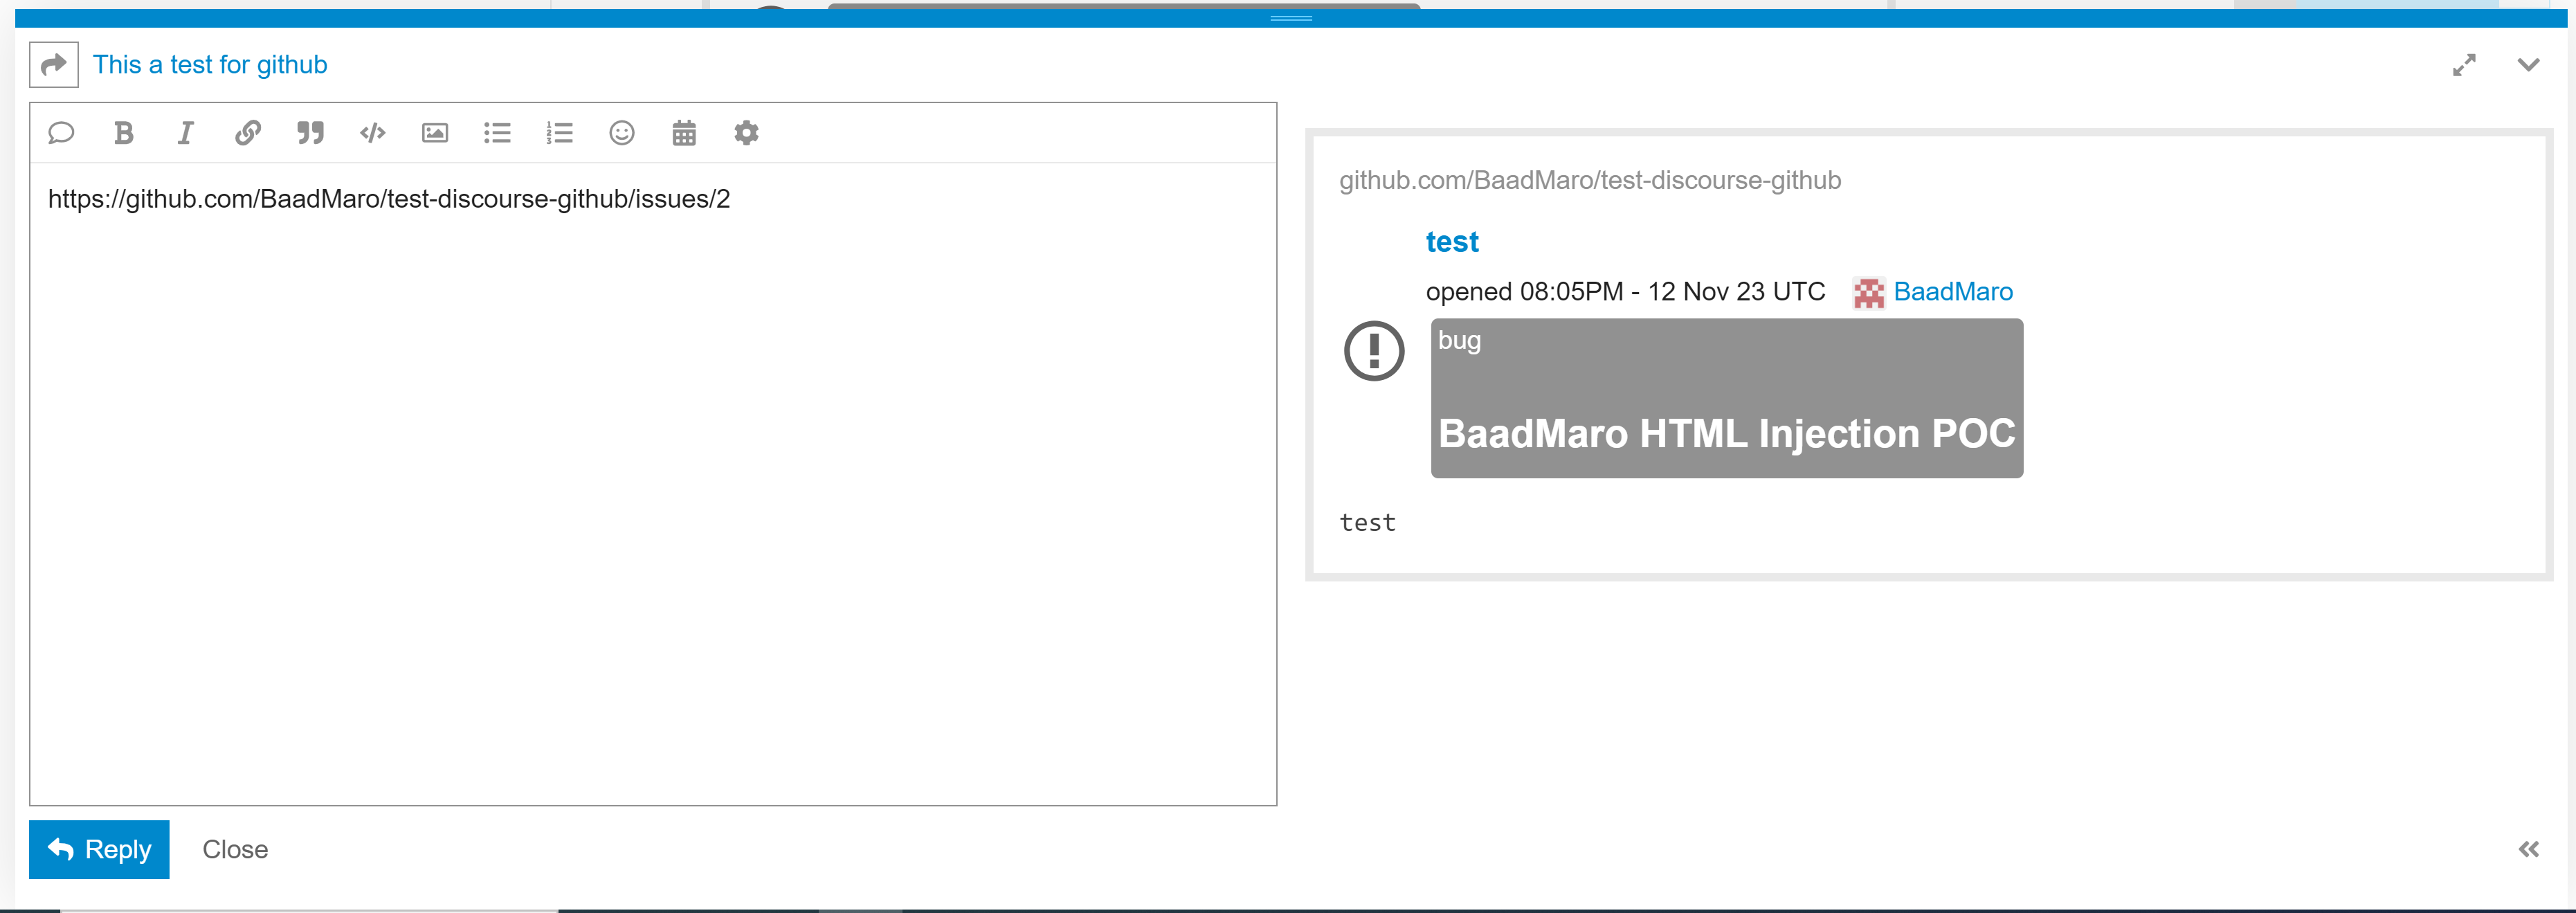Insert a hyperlink
The height and width of the screenshot is (913, 2576).
(248, 133)
